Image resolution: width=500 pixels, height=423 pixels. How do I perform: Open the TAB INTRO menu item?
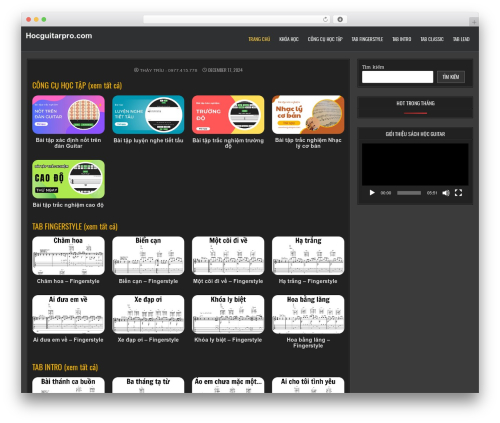pos(401,39)
